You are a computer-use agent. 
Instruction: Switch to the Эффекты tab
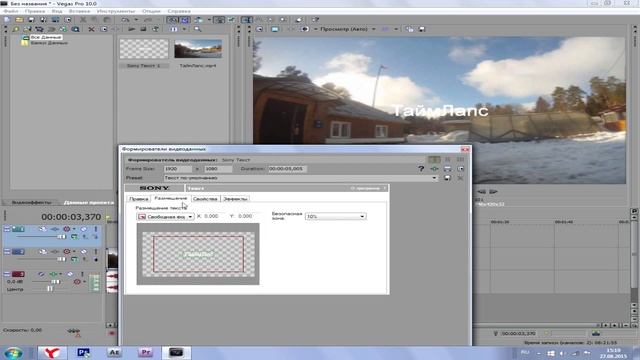tap(236, 199)
